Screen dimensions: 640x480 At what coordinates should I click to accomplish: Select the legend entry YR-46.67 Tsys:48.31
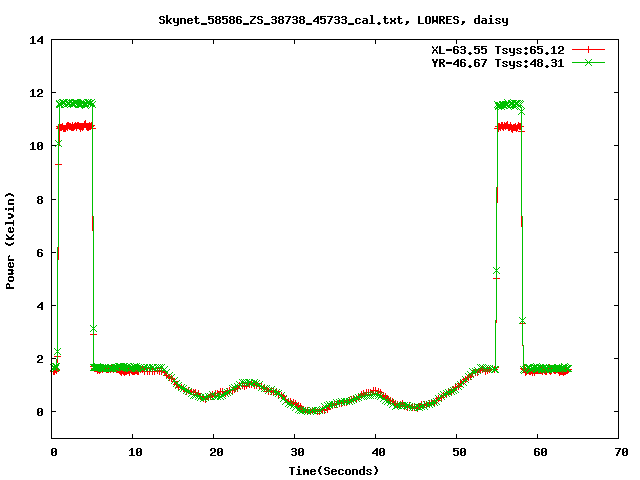(x=498, y=63)
